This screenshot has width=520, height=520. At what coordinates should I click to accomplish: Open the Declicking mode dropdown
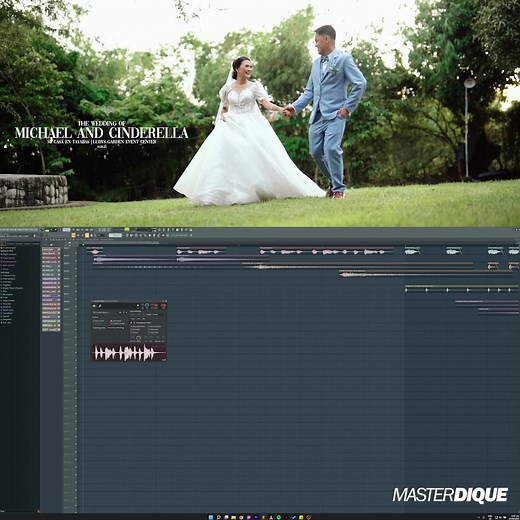(x=116, y=328)
